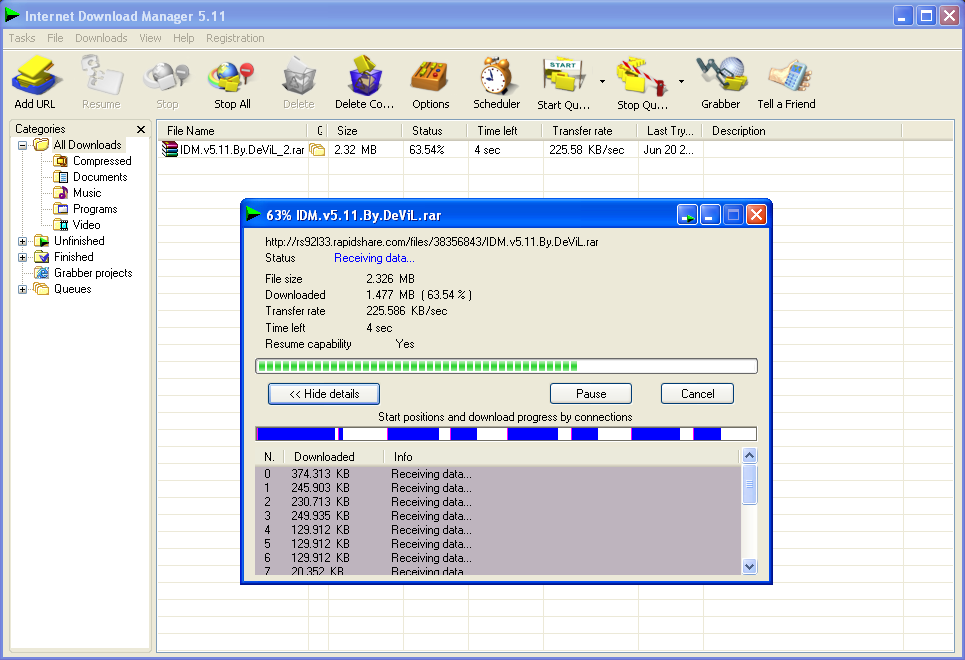Click Info column header in connections list
The image size is (965, 660).
[561, 457]
